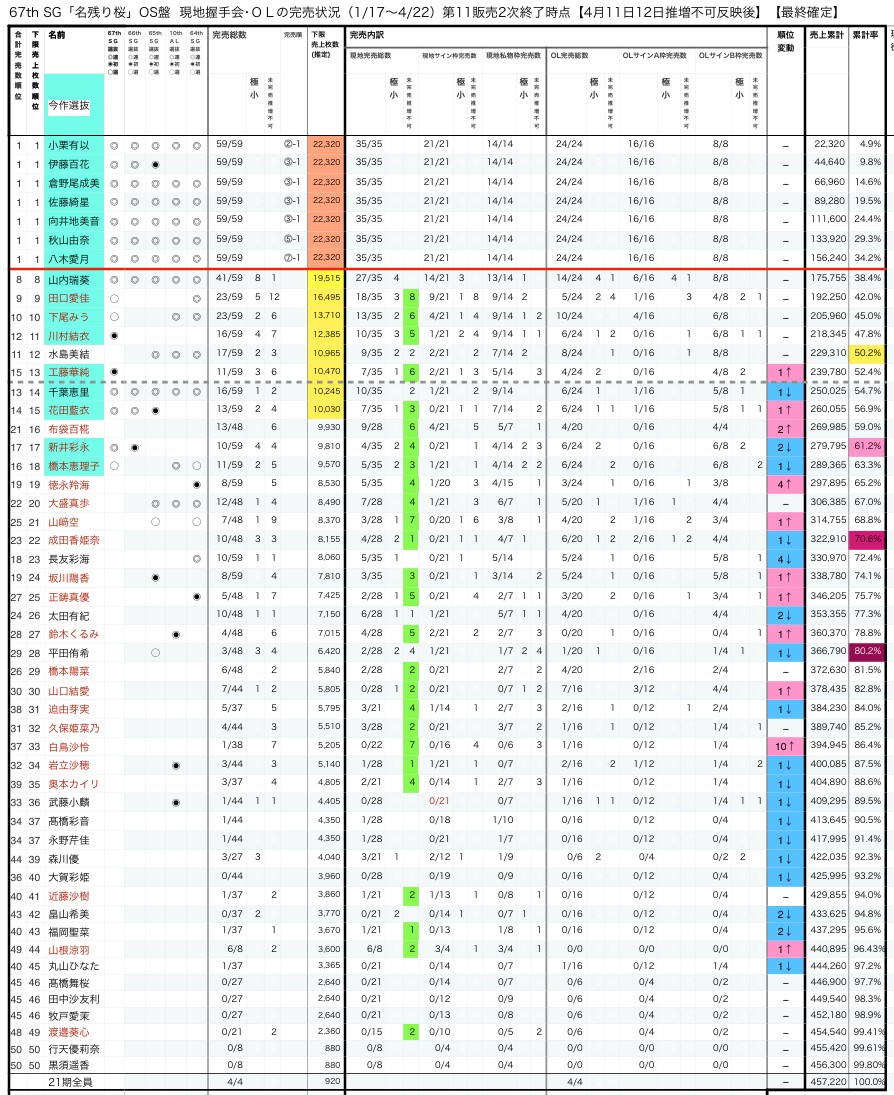Click the filled circle in 川村結衣's row
This screenshot has height=1095, width=894.
pos(114,335)
